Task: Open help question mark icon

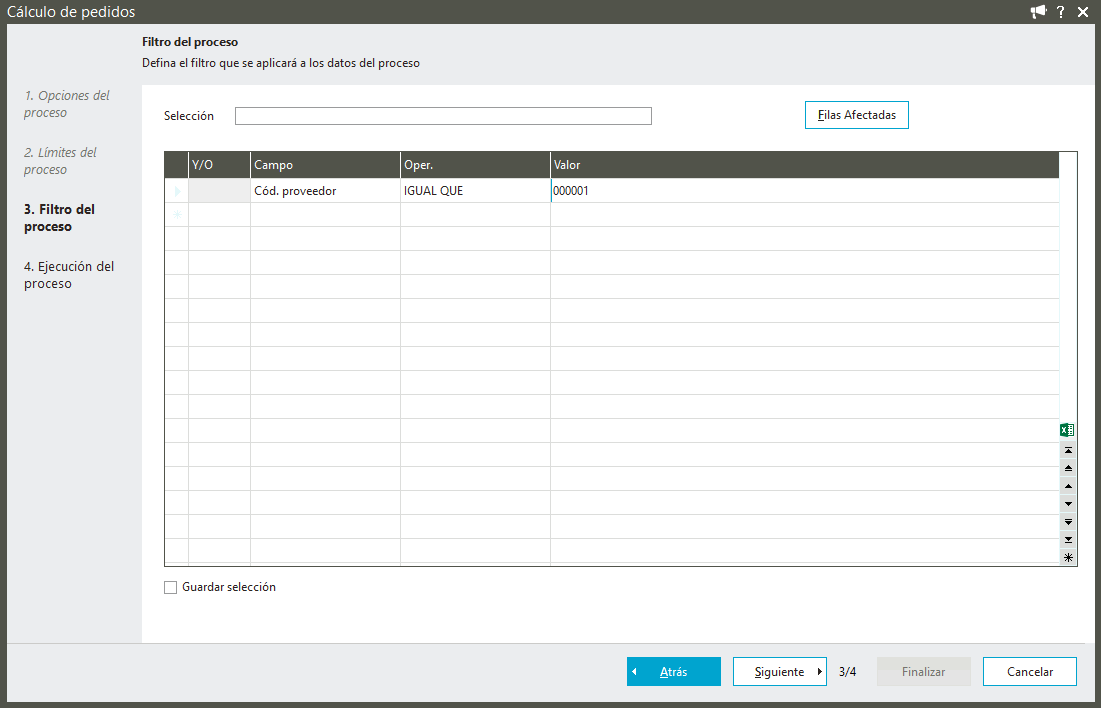Action: [1061, 12]
